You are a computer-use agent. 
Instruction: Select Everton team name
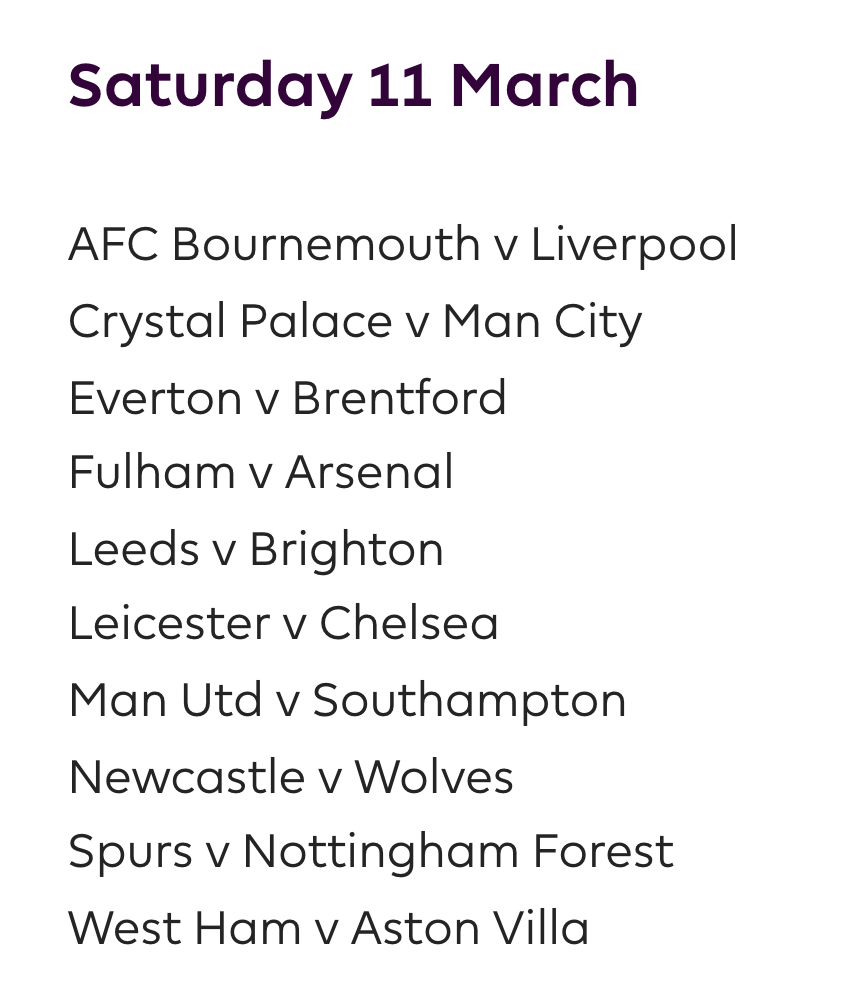tap(155, 398)
